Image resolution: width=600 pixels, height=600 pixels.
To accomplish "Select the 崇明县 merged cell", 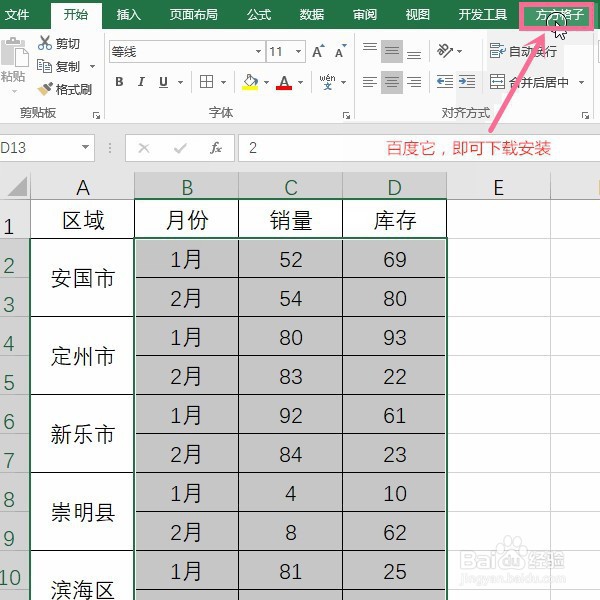I will click(x=82, y=512).
